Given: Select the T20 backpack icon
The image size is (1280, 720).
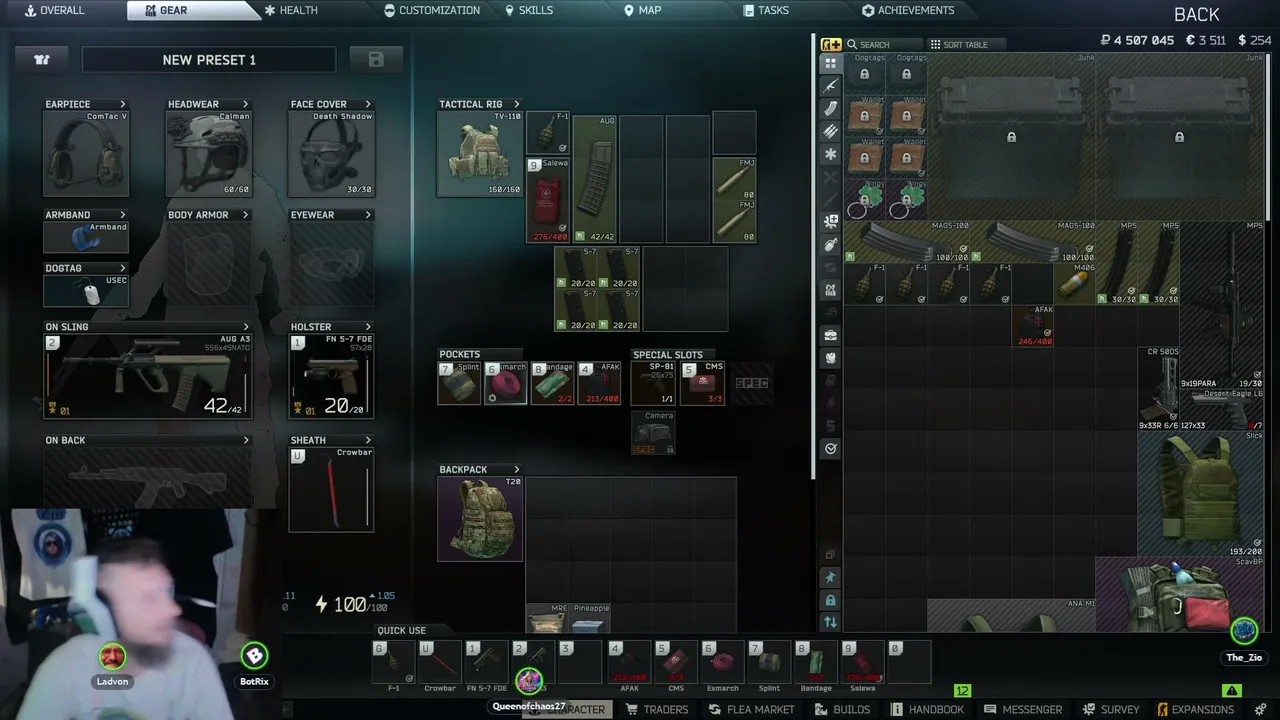Looking at the screenshot, I should click(x=480, y=519).
